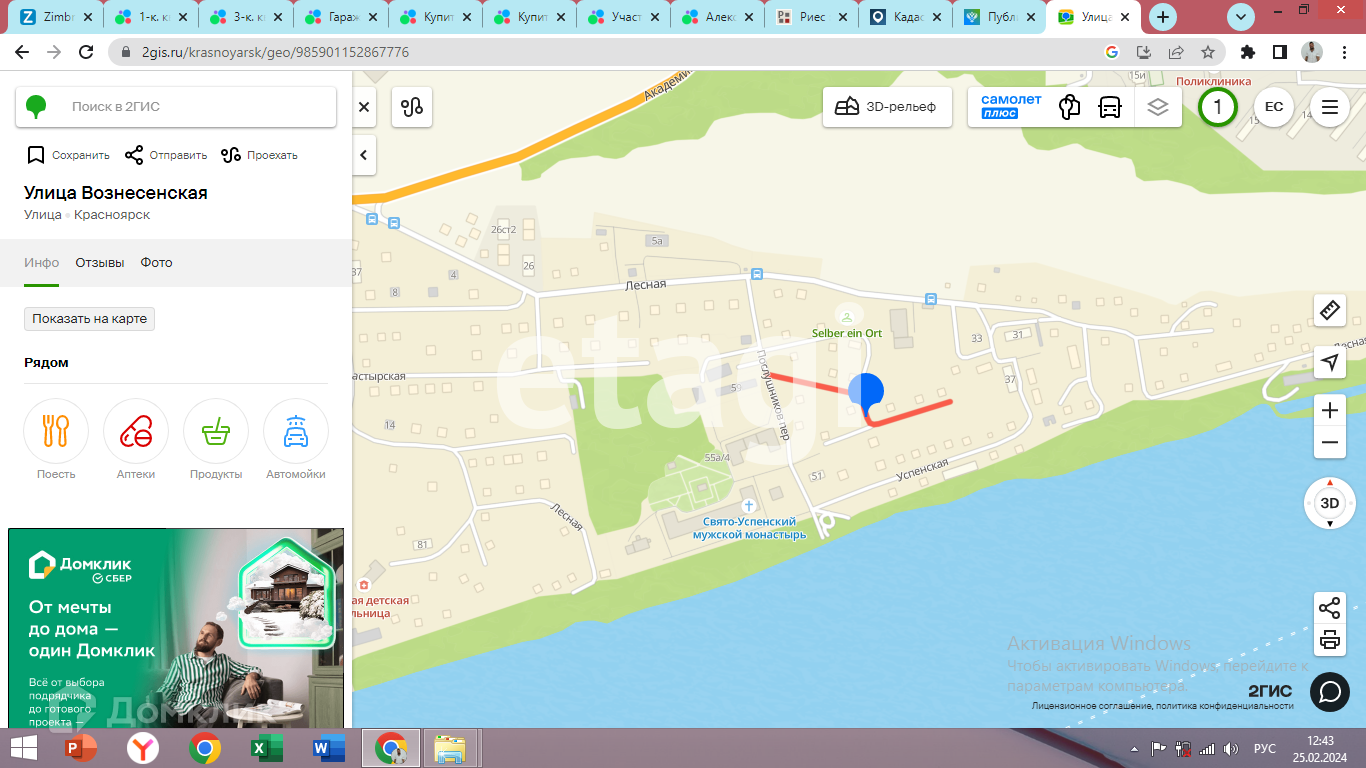Viewport: 1366px width, 768px height.
Task: Open PowerPoint from the taskbar
Action: click(80, 748)
